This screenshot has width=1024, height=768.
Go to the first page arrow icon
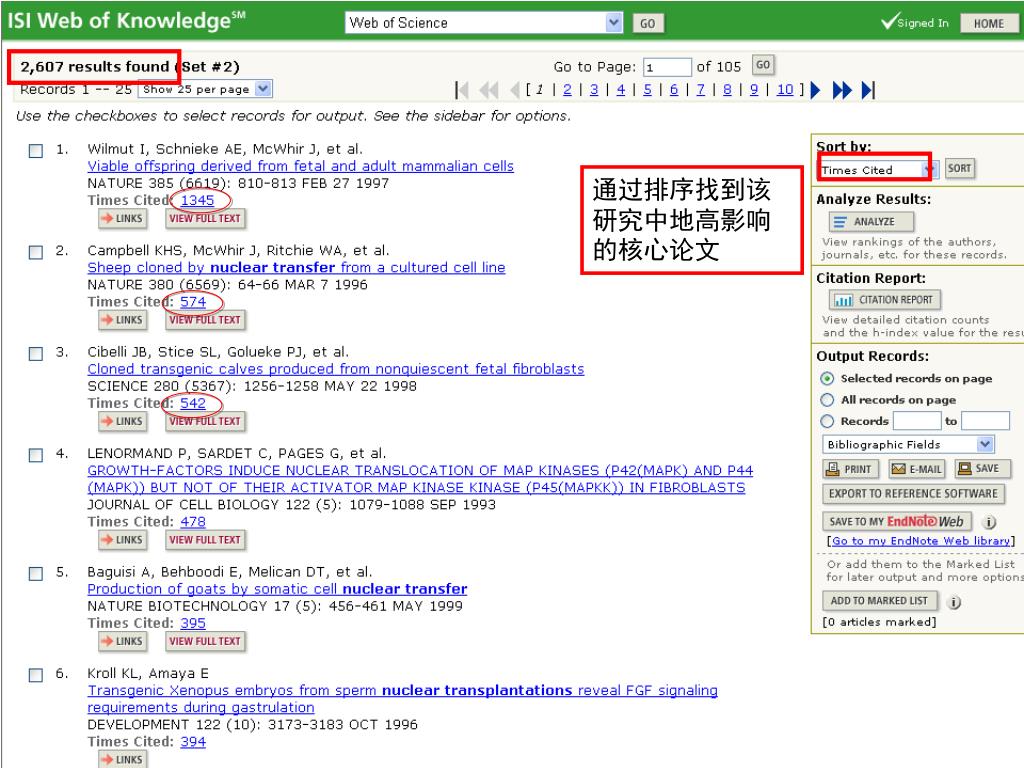(462, 90)
